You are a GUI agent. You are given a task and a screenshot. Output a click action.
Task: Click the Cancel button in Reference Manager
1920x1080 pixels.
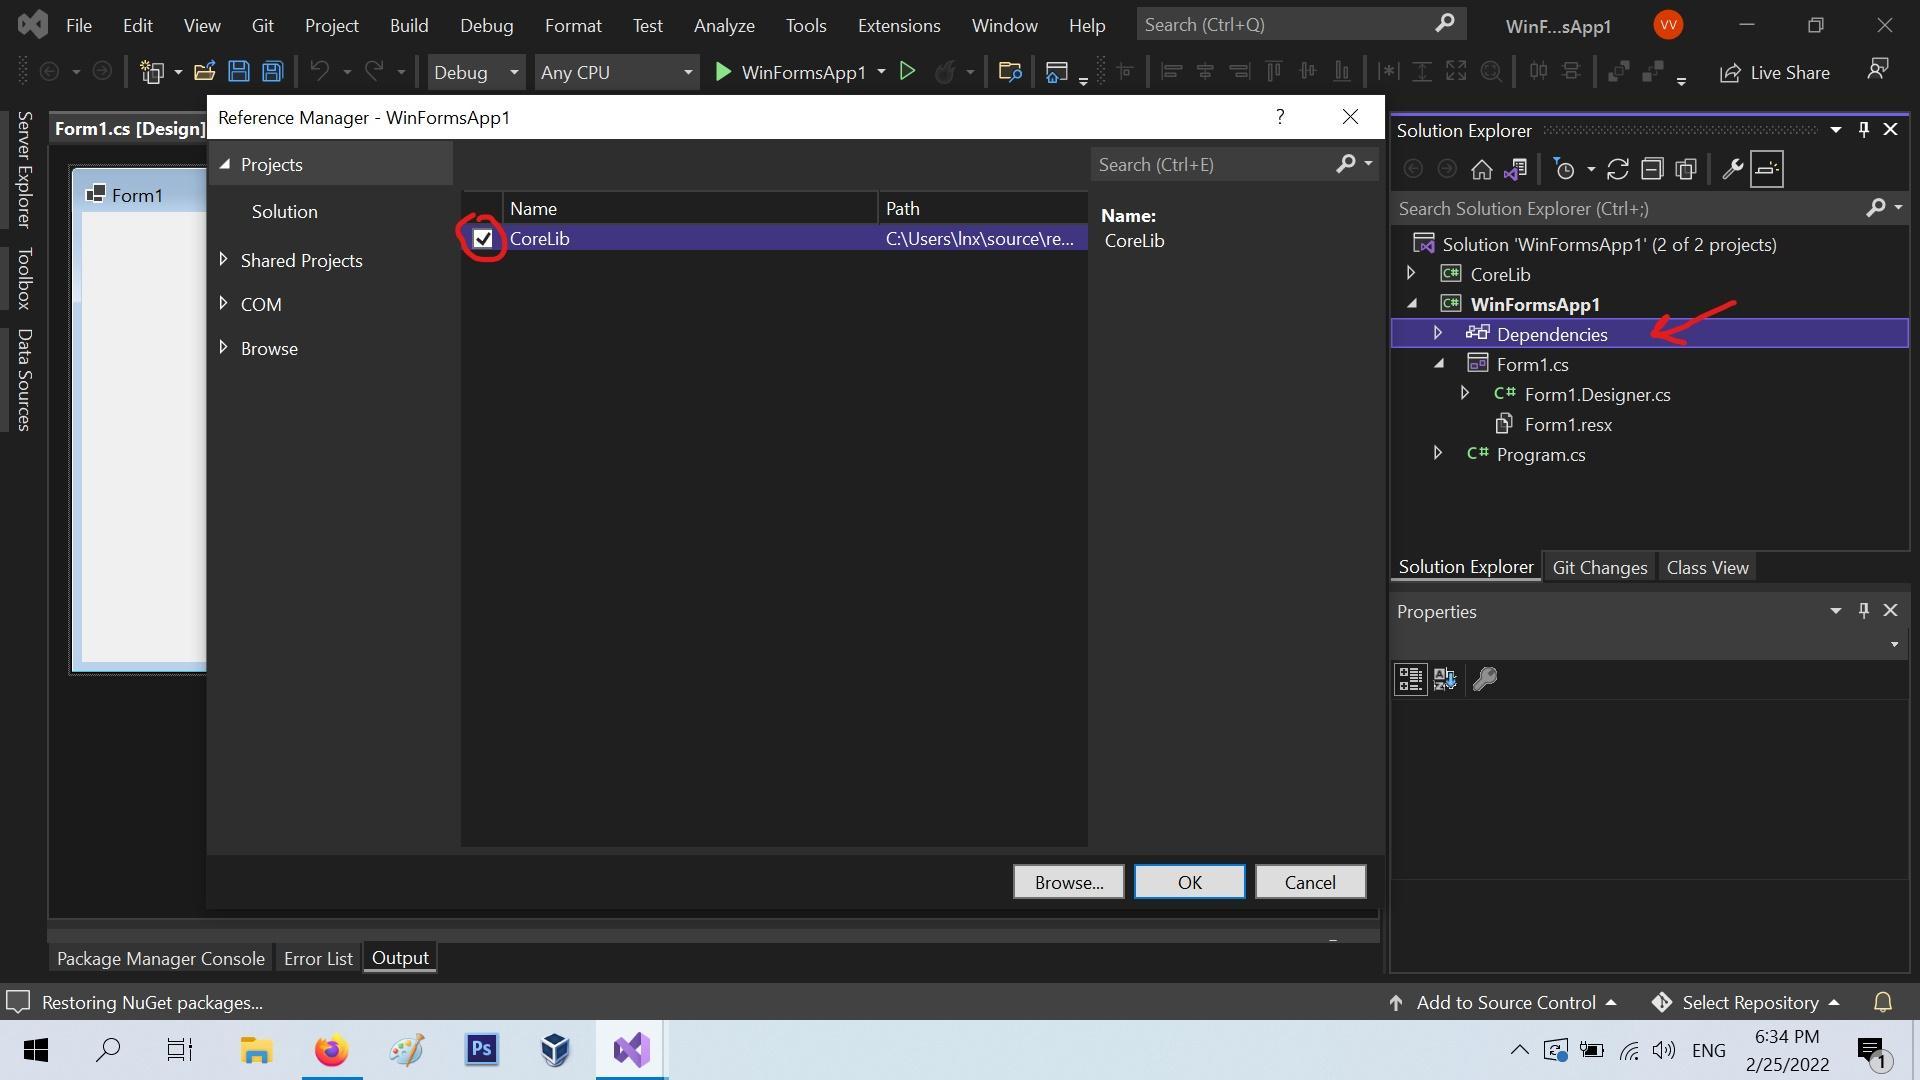pyautogui.click(x=1310, y=882)
